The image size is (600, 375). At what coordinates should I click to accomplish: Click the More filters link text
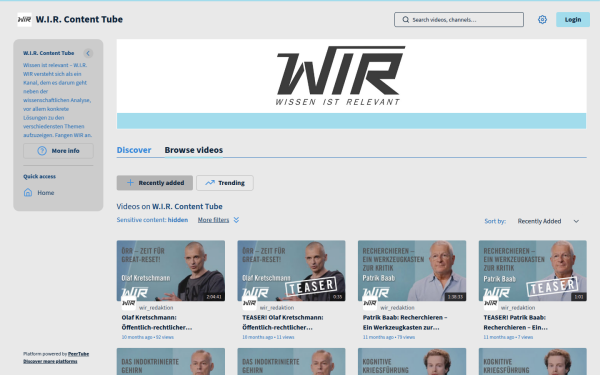214,220
